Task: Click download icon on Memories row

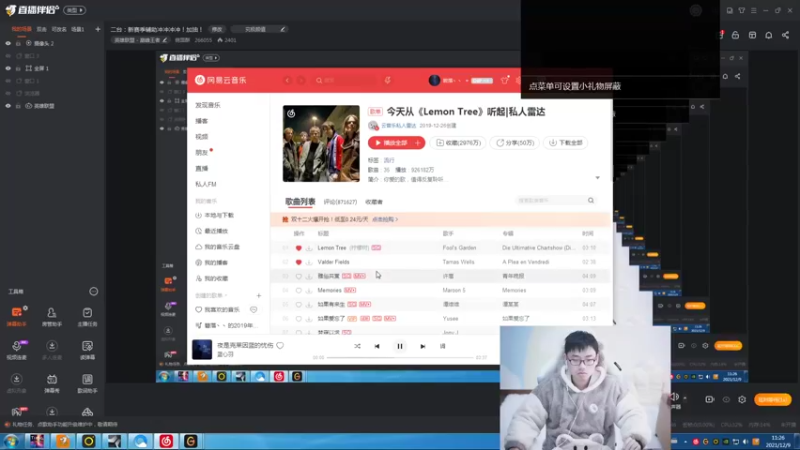Action: (x=309, y=290)
